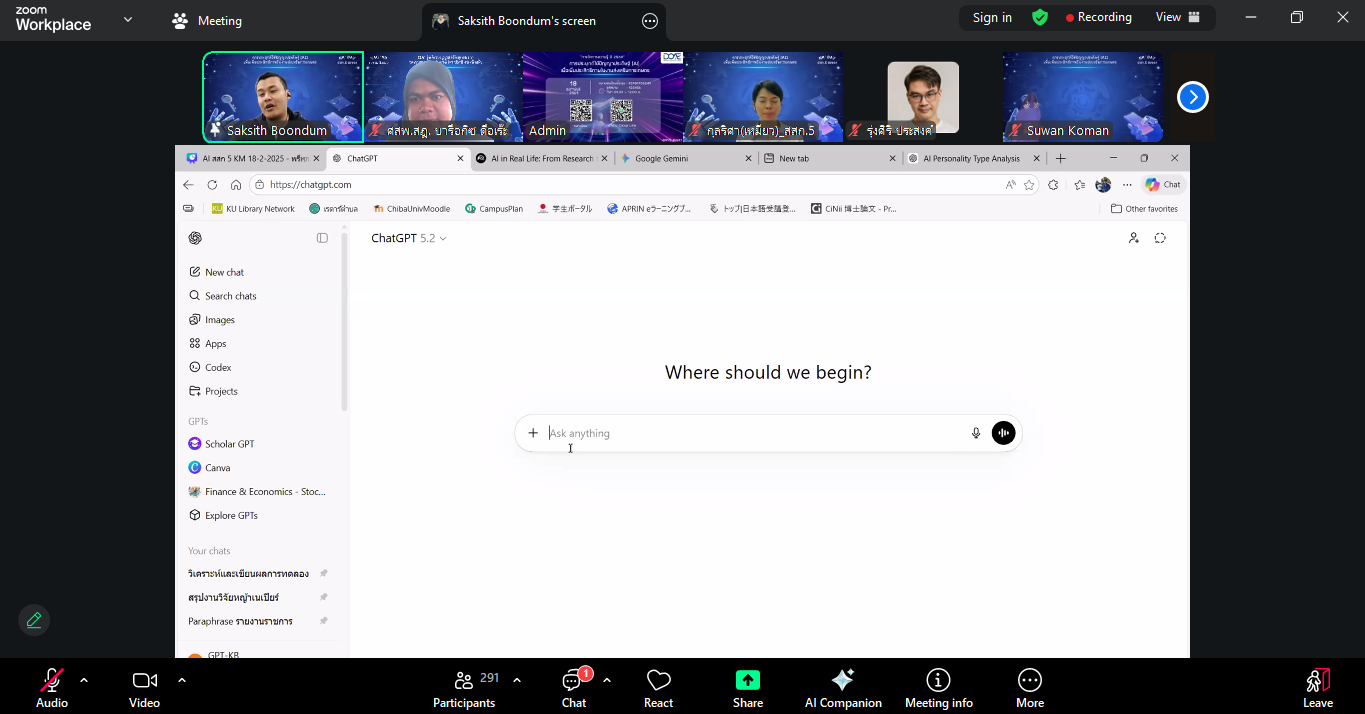This screenshot has height=714, width=1365.
Task: Start a temporary chat with the dashed circle icon
Action: click(x=1160, y=238)
